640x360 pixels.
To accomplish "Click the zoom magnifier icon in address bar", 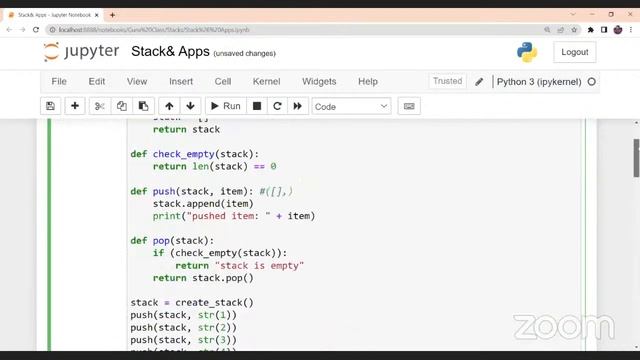I will pyautogui.click(x=547, y=30).
